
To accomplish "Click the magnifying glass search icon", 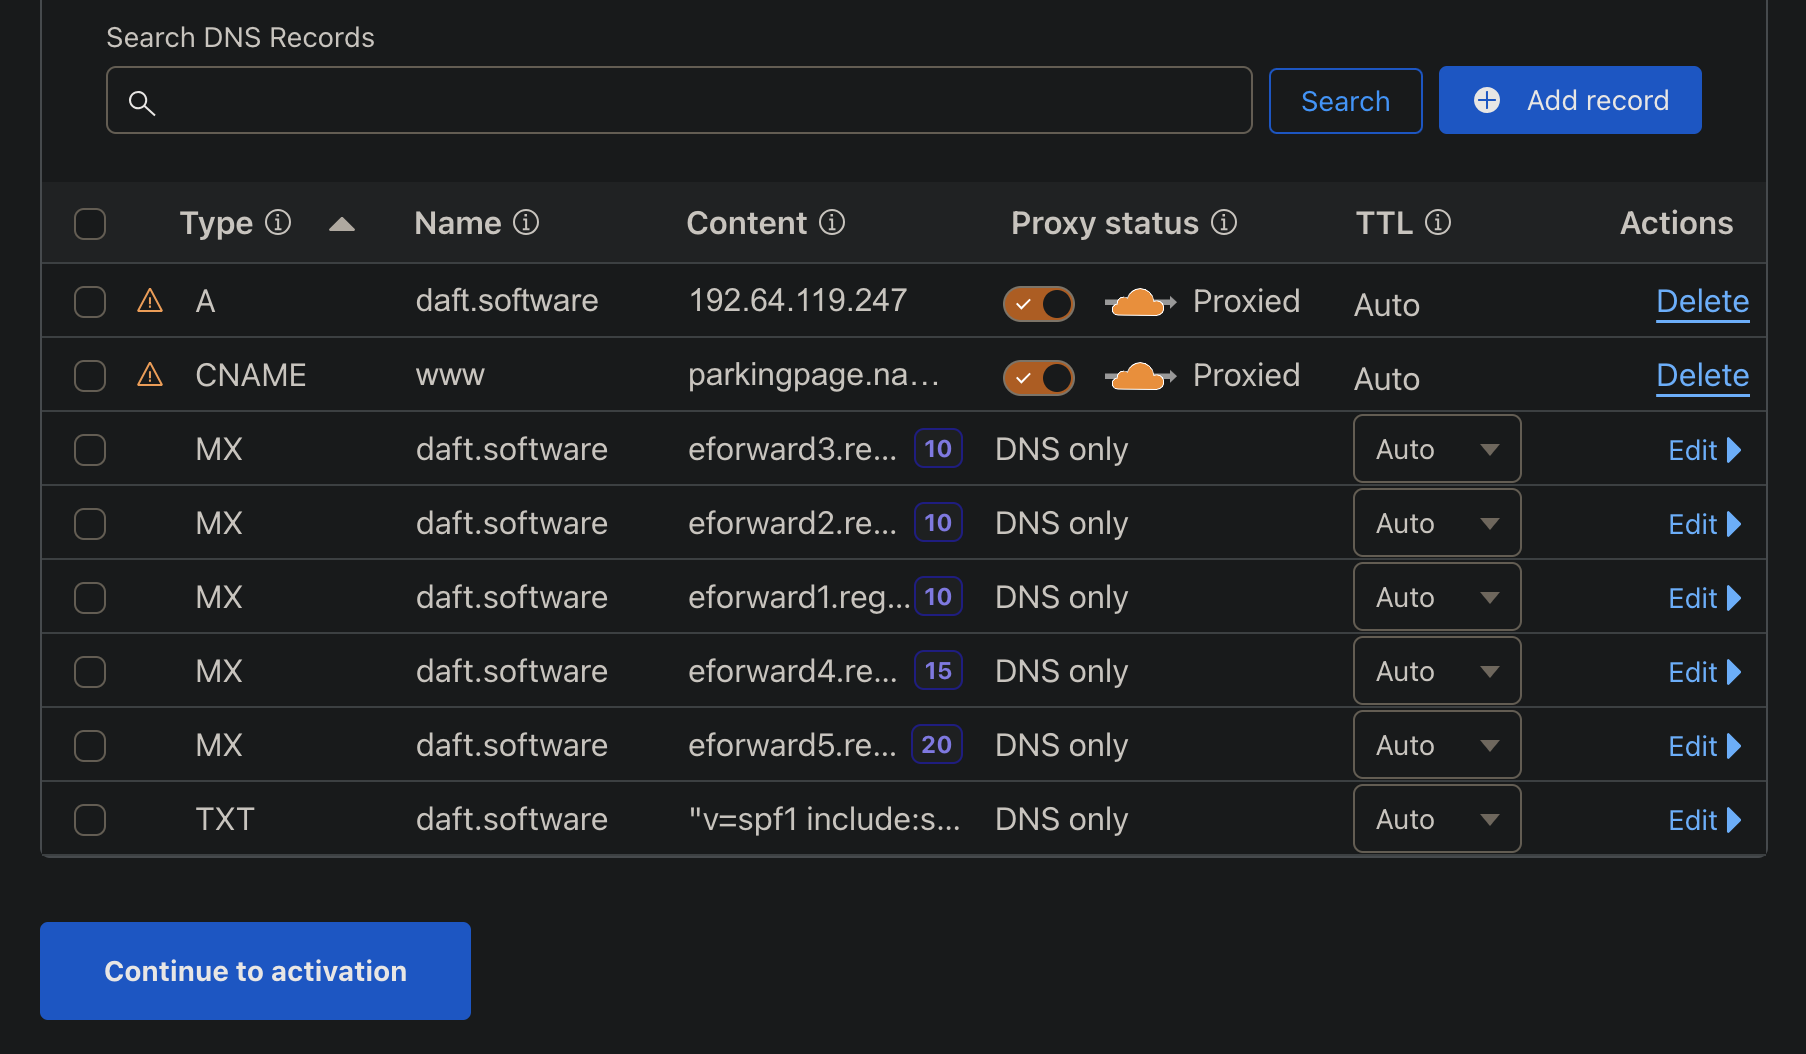I will [x=142, y=103].
